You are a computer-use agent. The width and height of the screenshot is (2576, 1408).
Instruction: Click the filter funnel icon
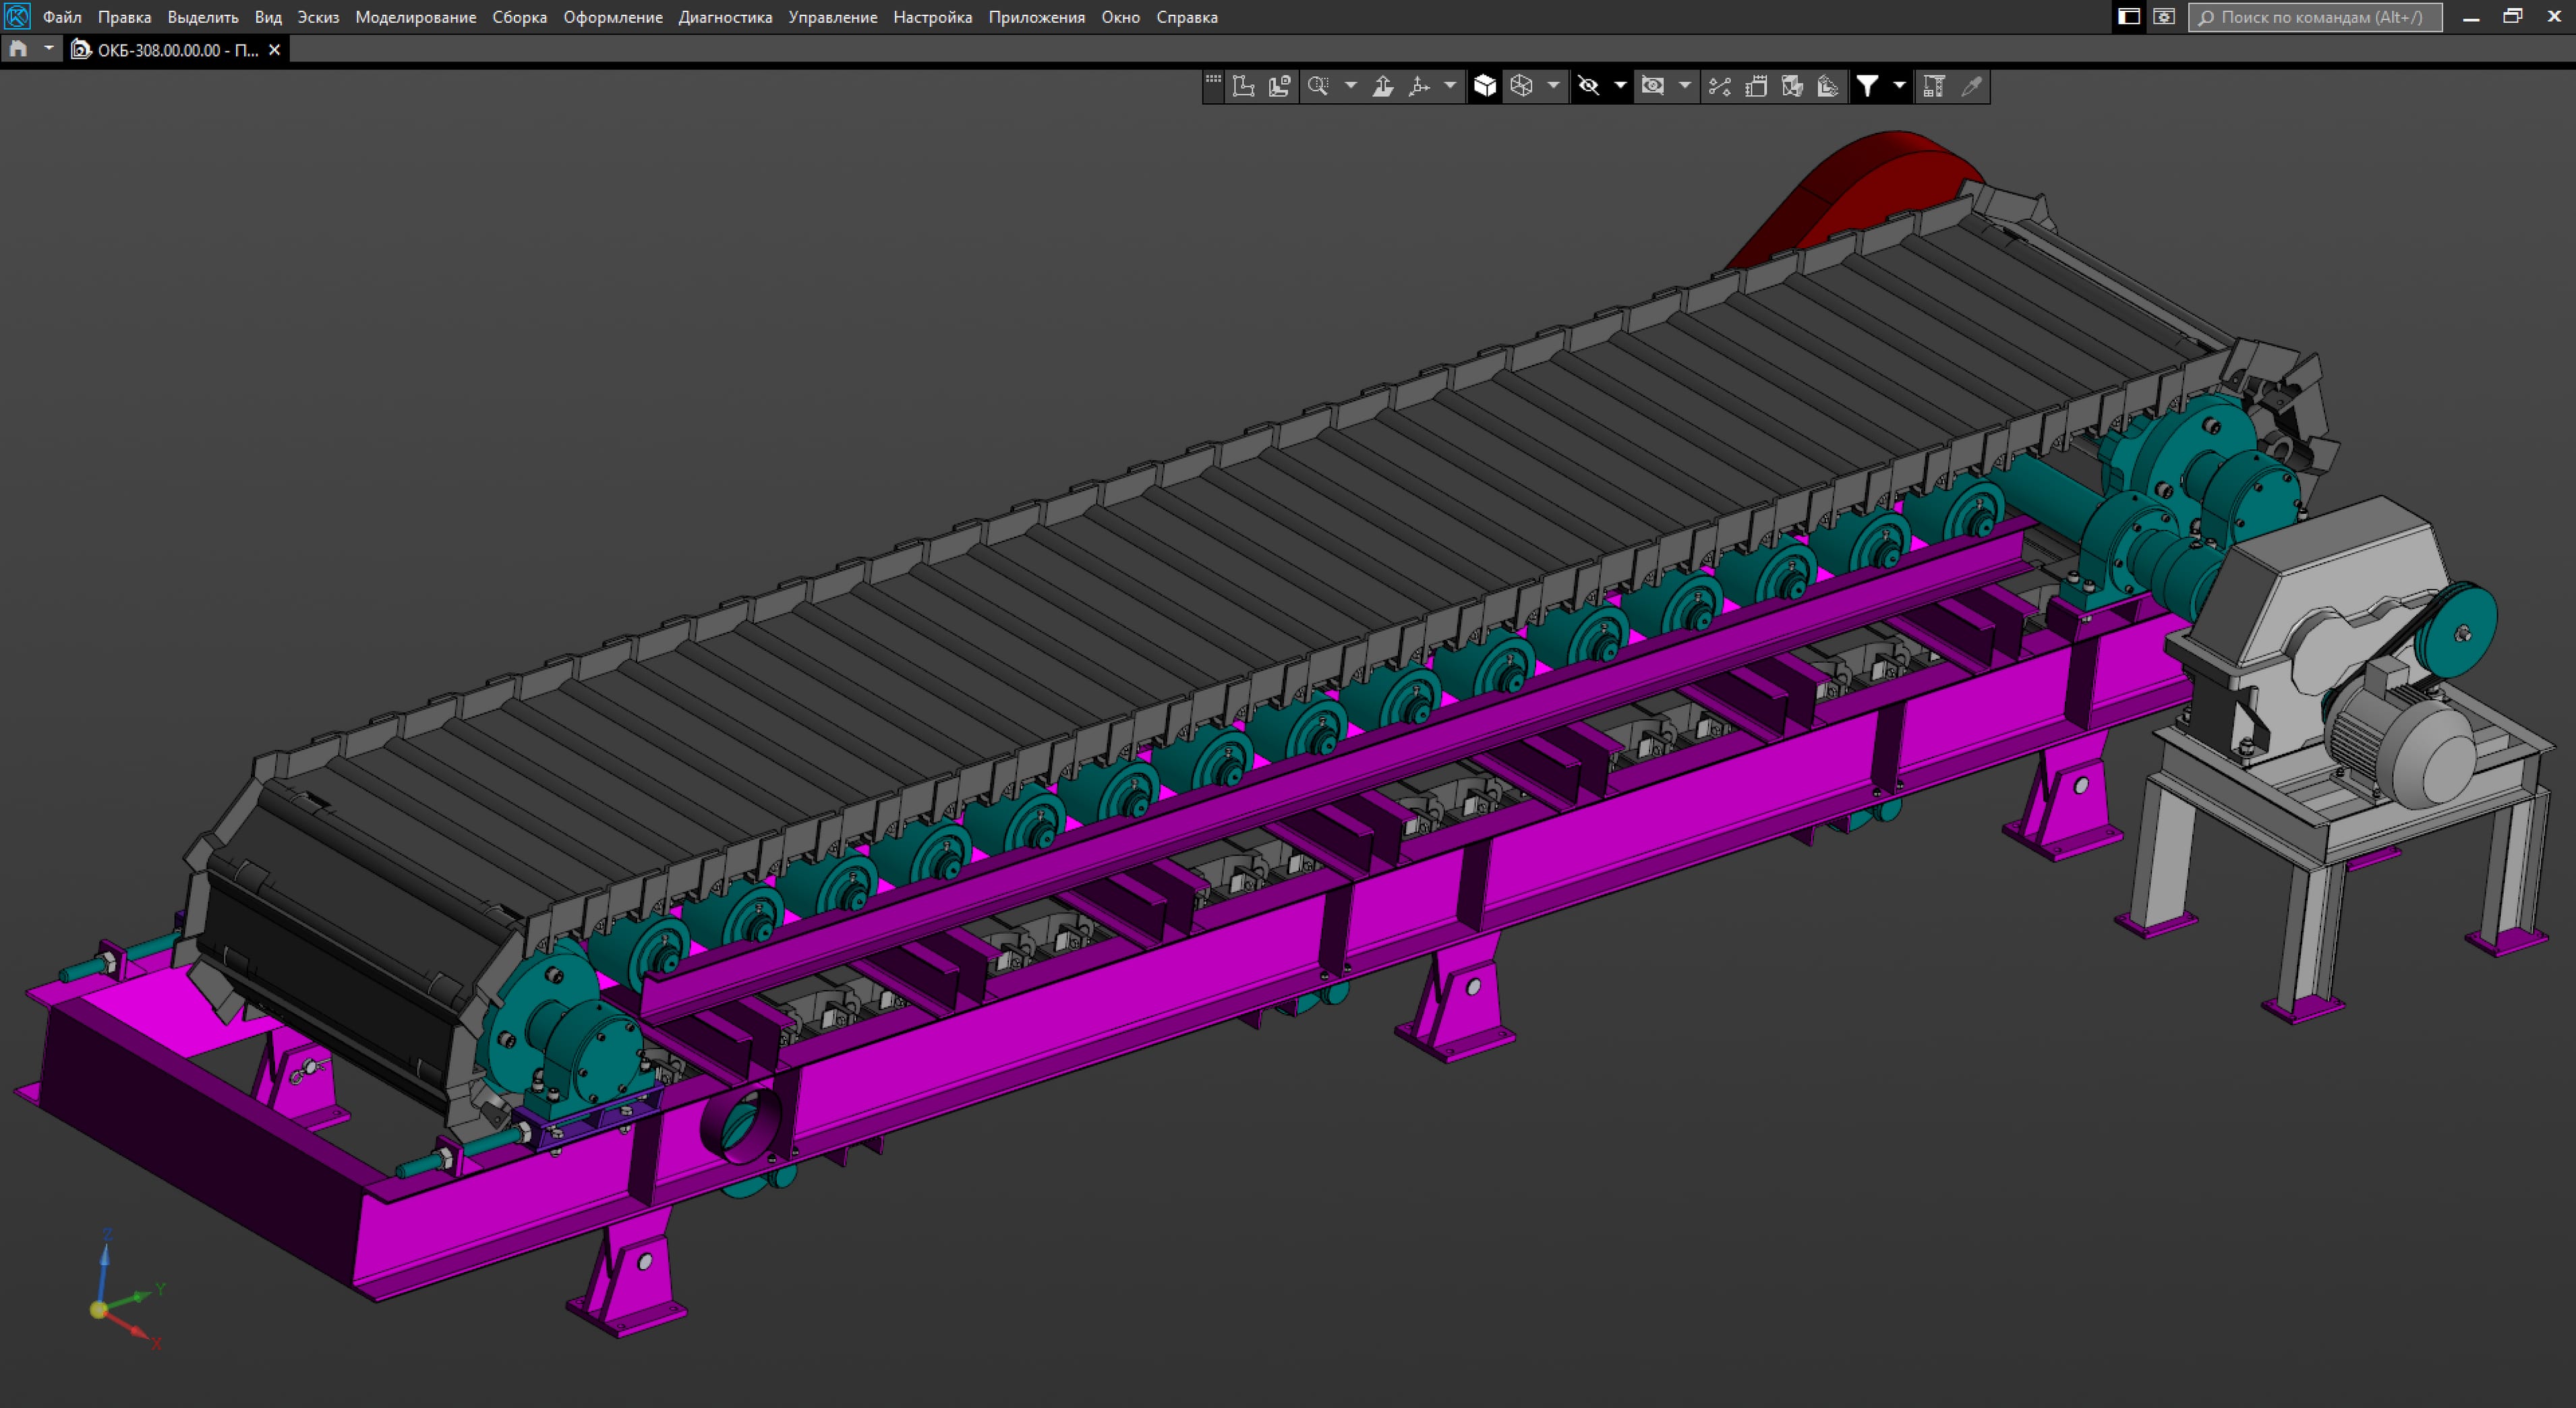click(1866, 86)
